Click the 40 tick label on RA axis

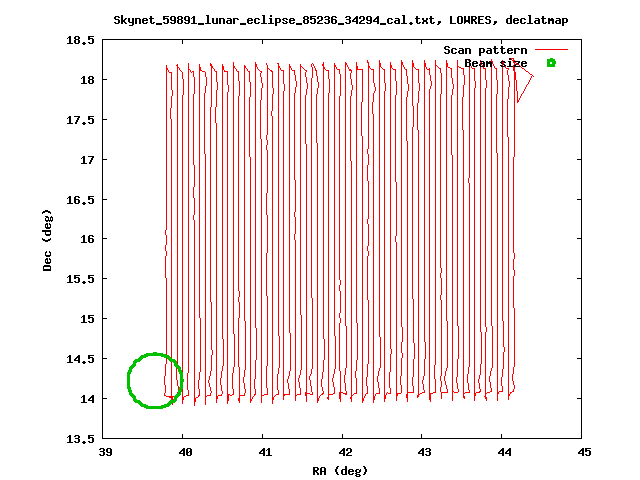[x=185, y=452]
